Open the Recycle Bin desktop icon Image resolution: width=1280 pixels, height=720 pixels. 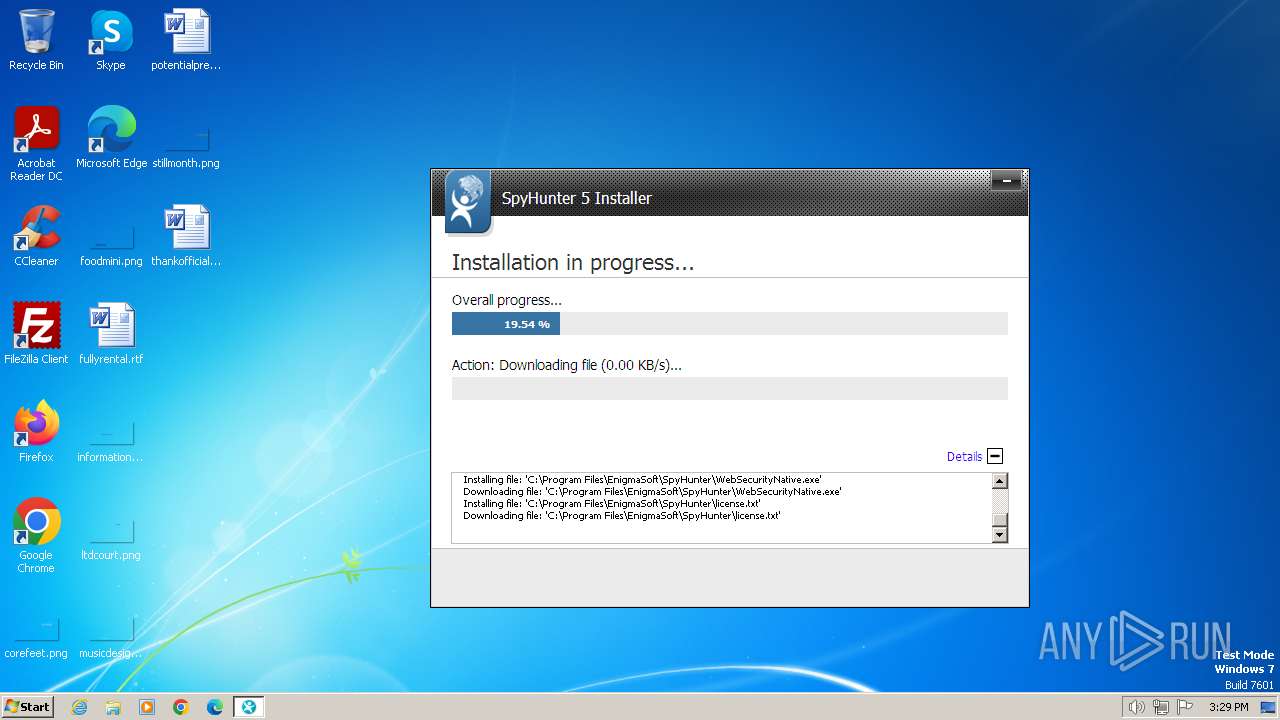36,40
